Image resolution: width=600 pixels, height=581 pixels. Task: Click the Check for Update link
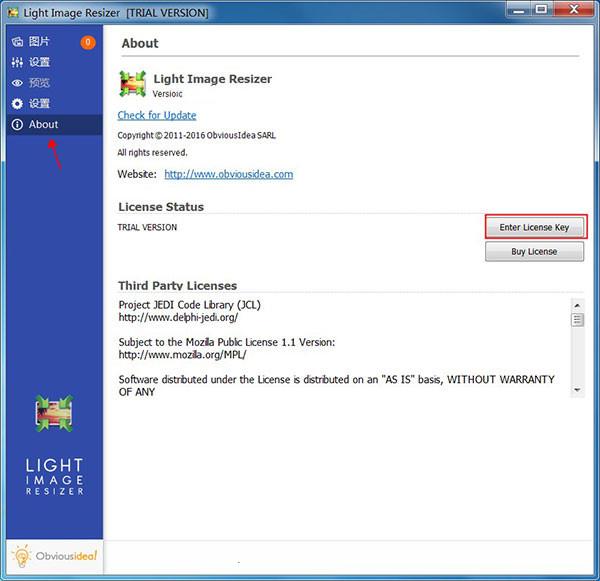pyautogui.click(x=157, y=115)
